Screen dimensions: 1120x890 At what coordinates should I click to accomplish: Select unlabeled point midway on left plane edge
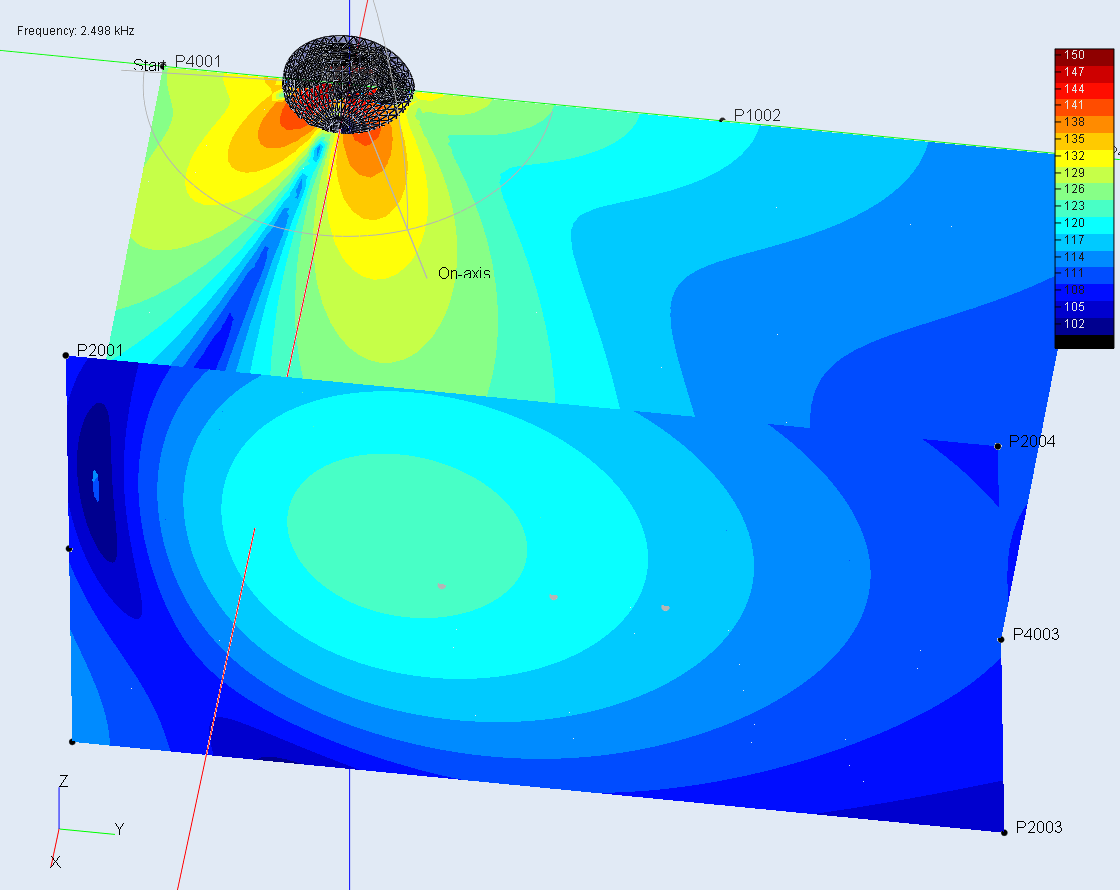pos(69,548)
